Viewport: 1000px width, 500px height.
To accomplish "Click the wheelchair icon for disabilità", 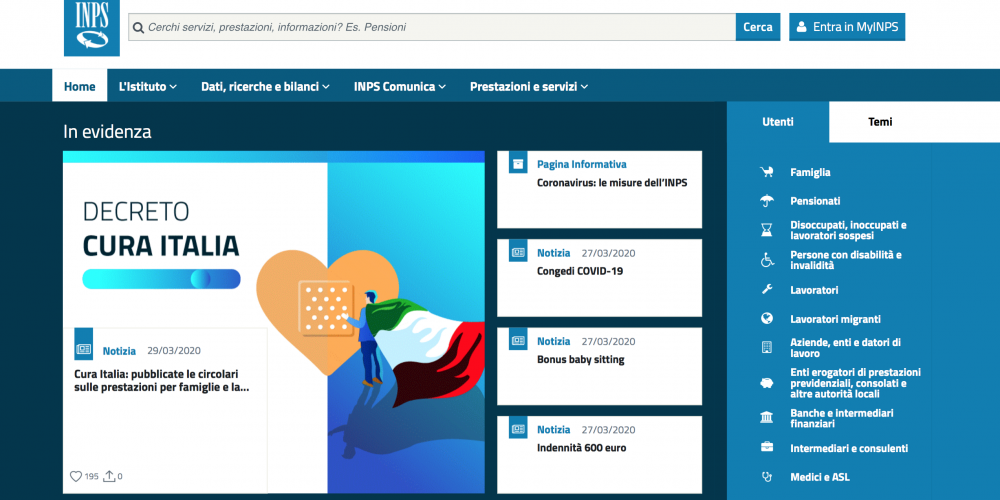I will [767, 260].
